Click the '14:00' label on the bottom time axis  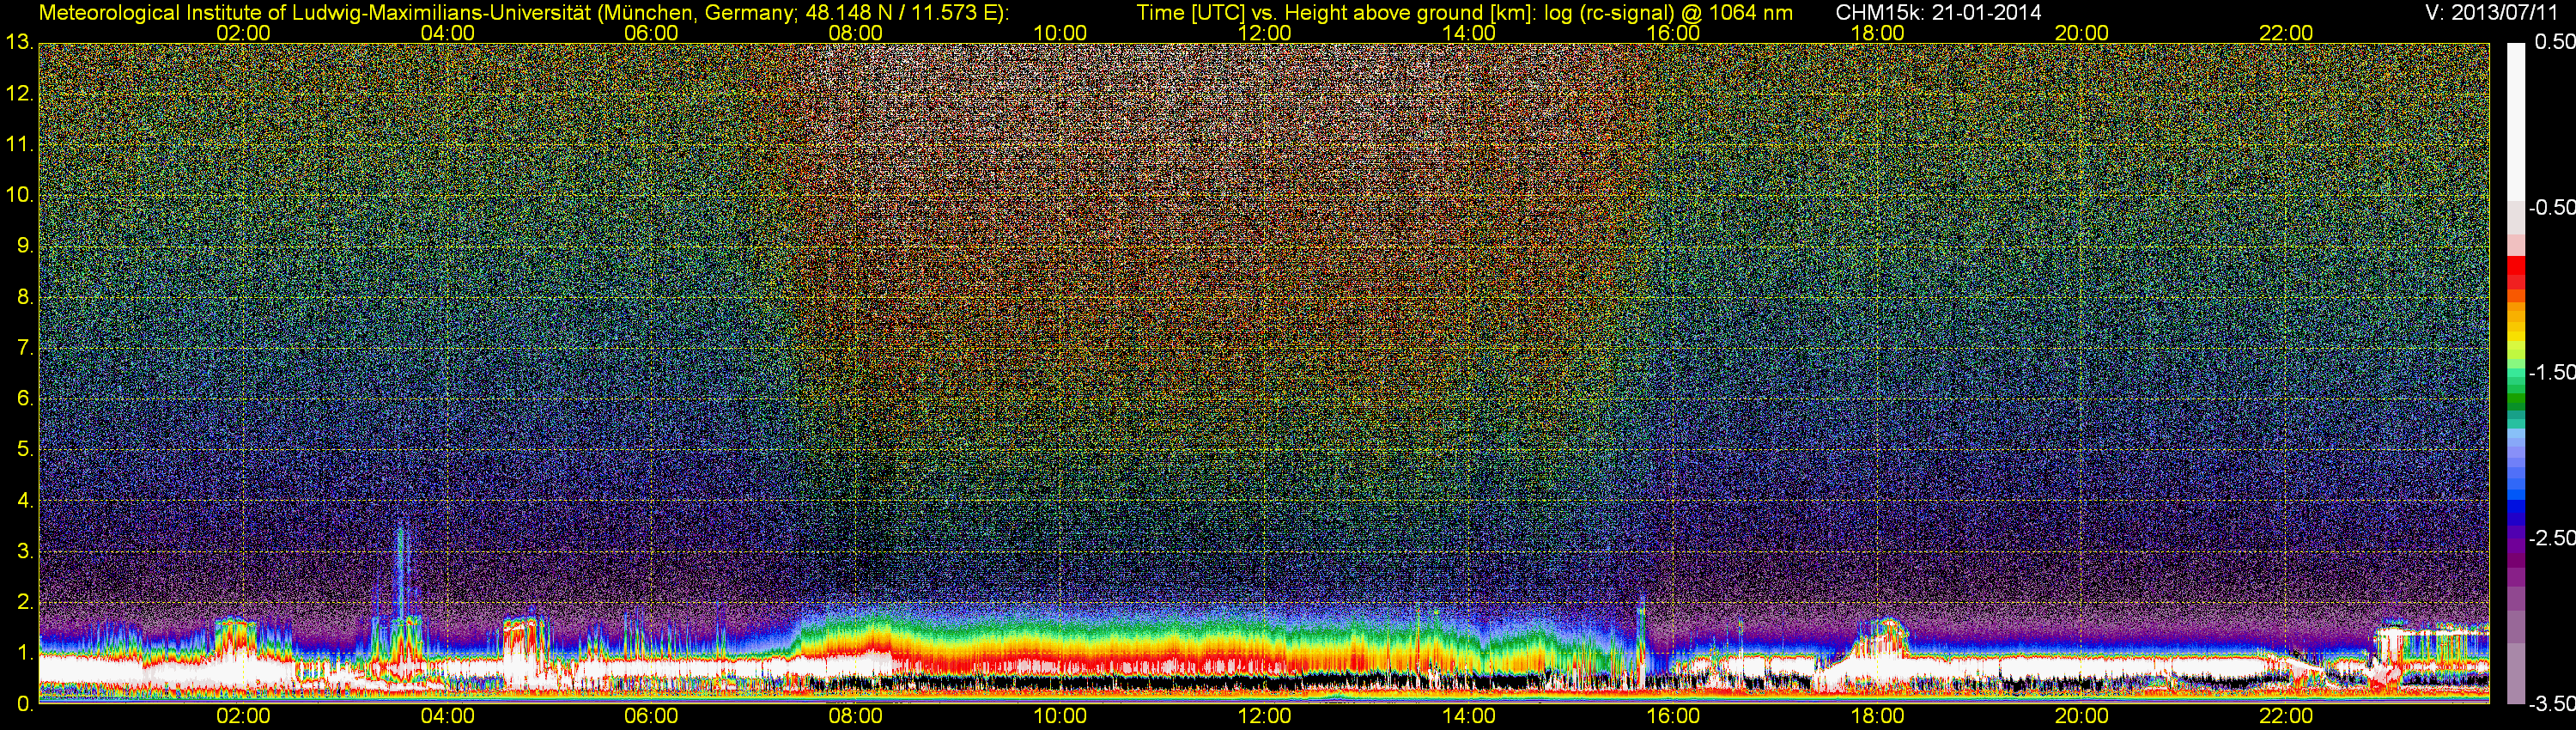point(1469,716)
